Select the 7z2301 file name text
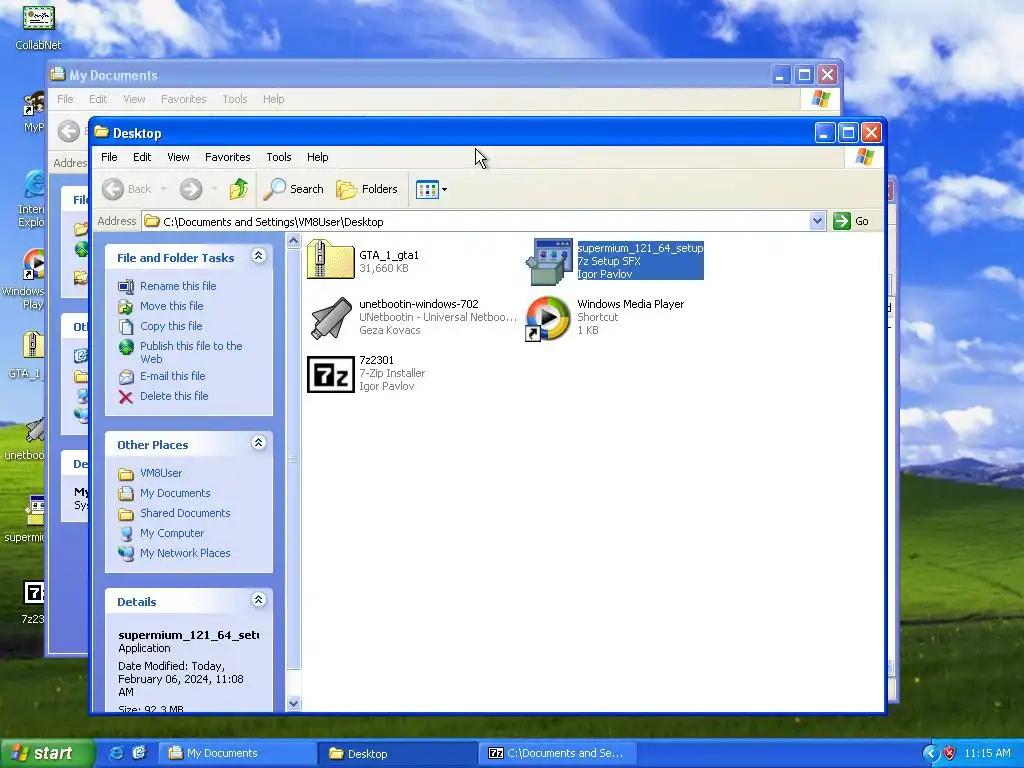The width and height of the screenshot is (1024, 768). [x=376, y=360]
